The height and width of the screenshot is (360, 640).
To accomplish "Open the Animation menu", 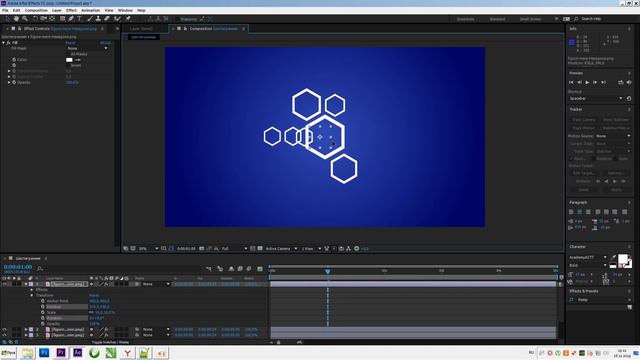I will tap(91, 10).
